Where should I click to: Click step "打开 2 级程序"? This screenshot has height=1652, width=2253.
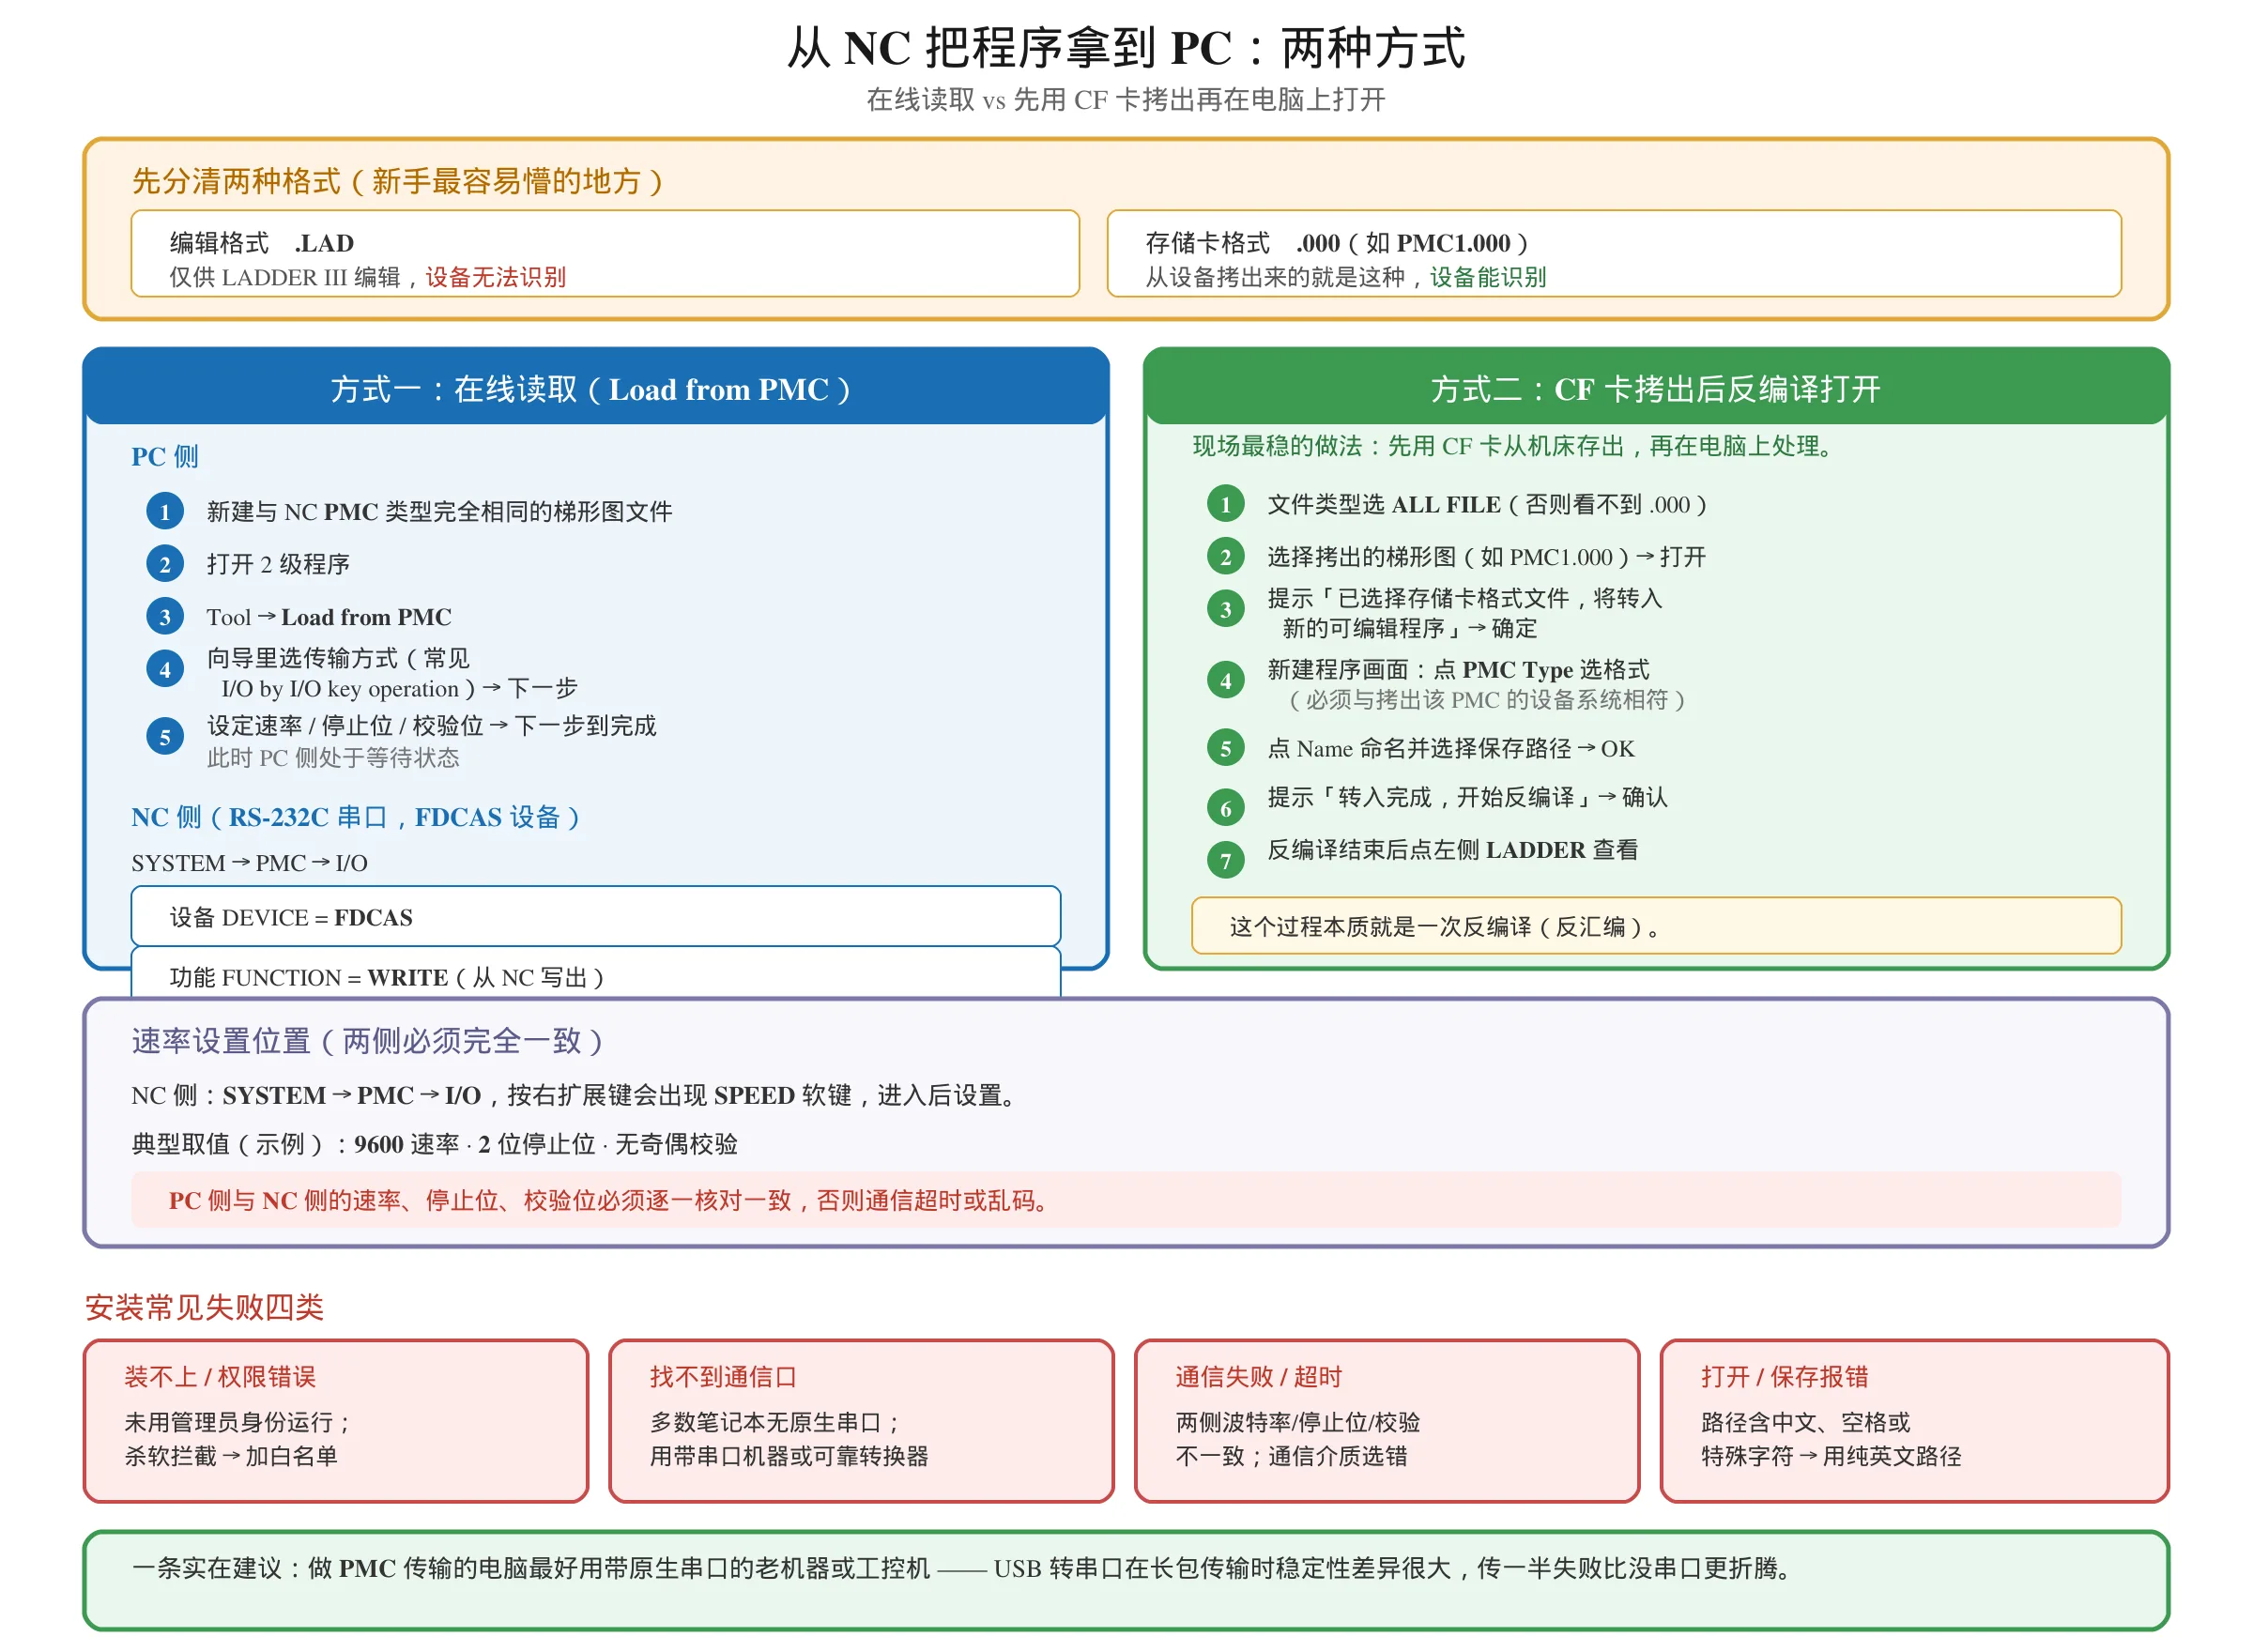[278, 565]
